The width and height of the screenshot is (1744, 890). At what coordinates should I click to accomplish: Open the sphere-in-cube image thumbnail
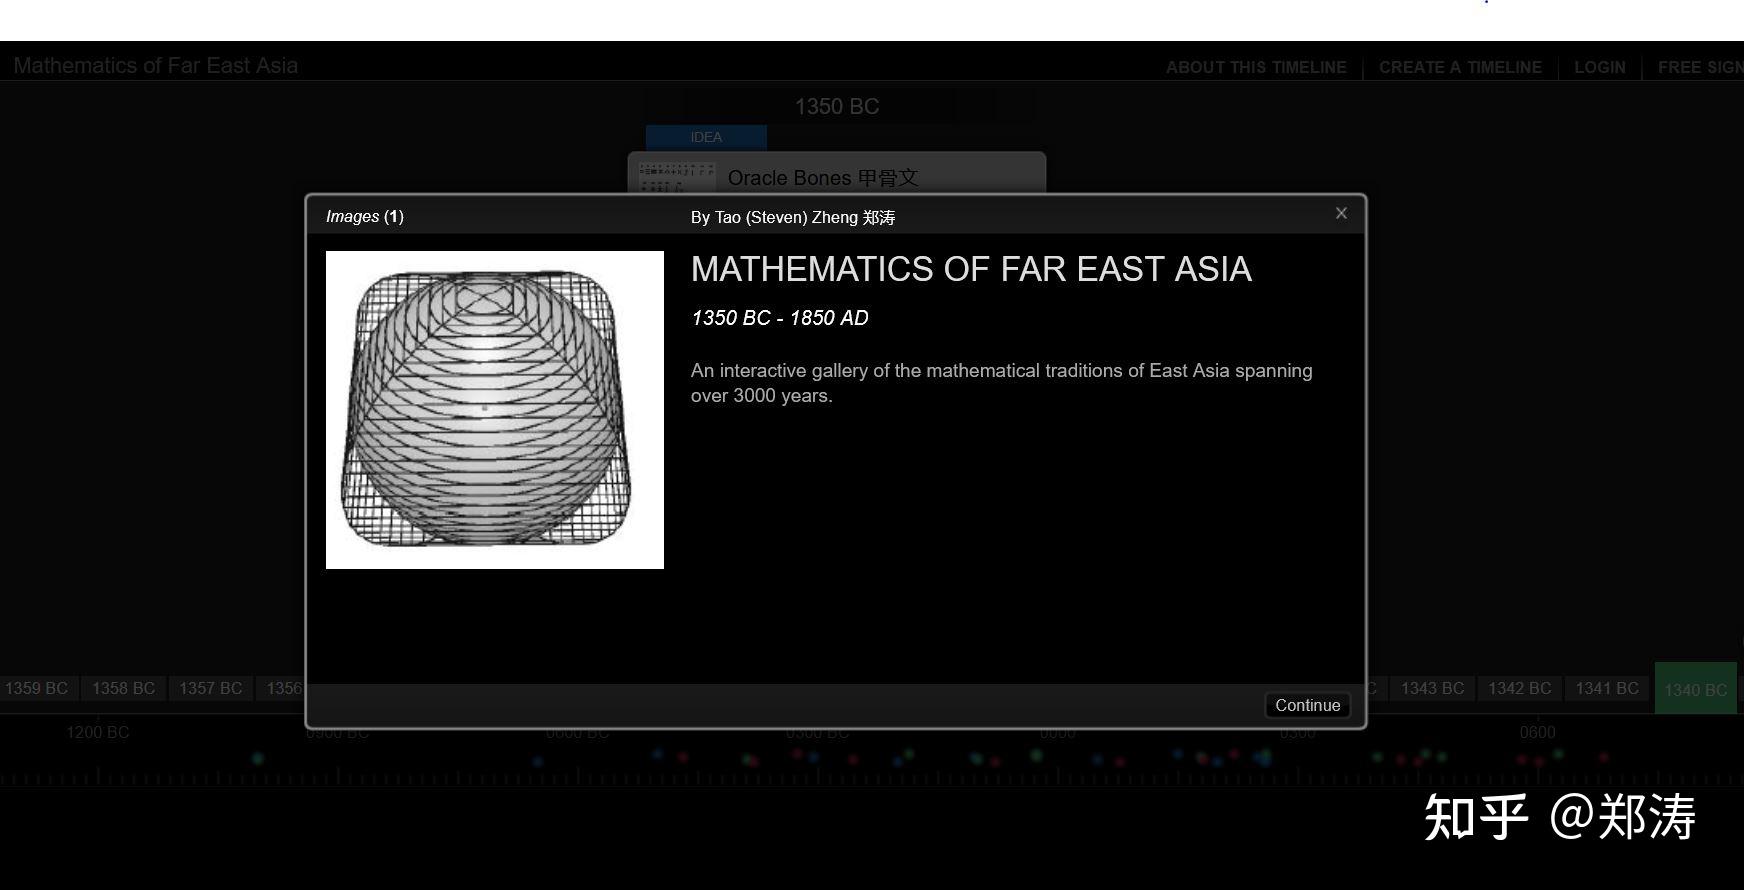(495, 410)
